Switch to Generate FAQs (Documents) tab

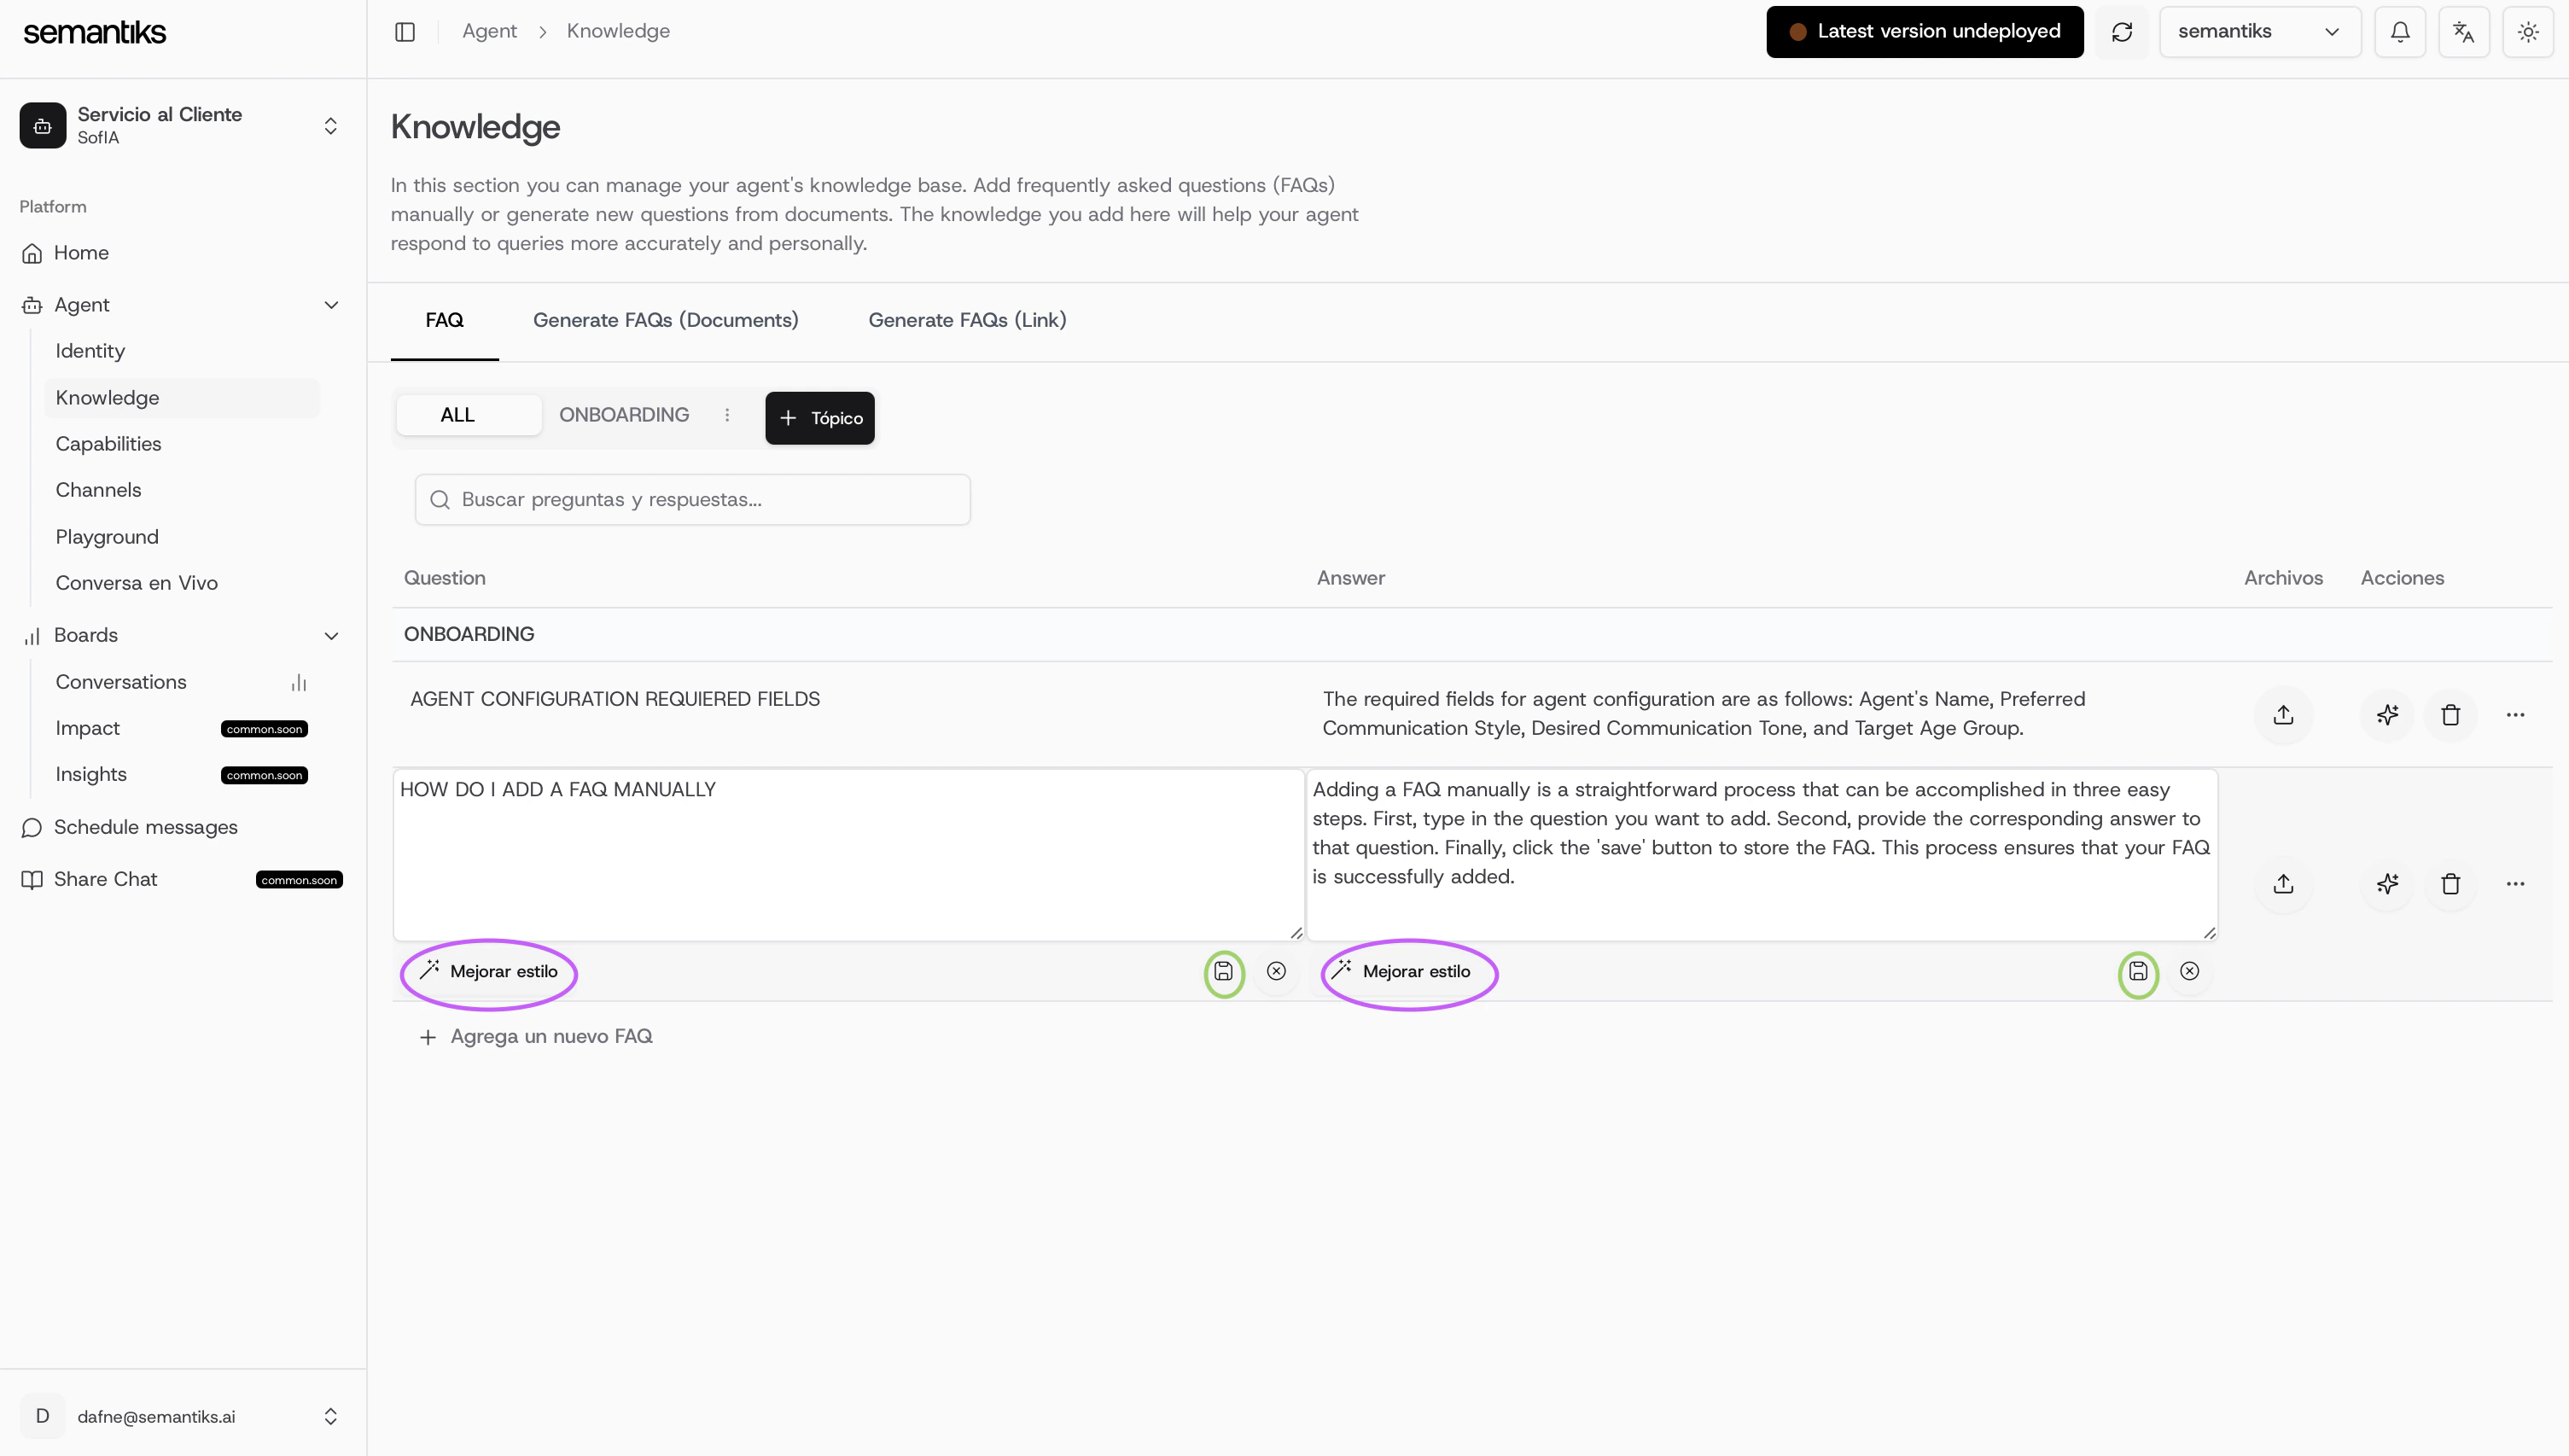[665, 320]
